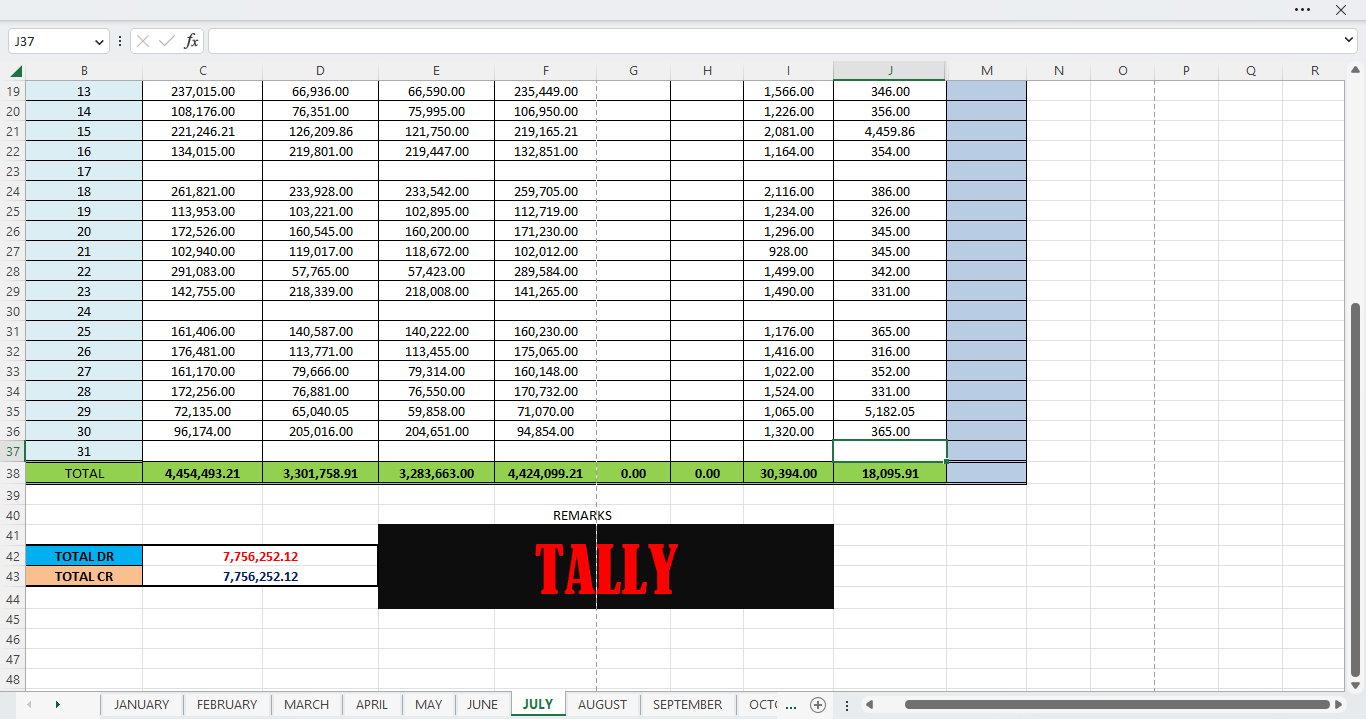Click previous sheet navigation arrow
The height and width of the screenshot is (720, 1366).
[x=29, y=705]
